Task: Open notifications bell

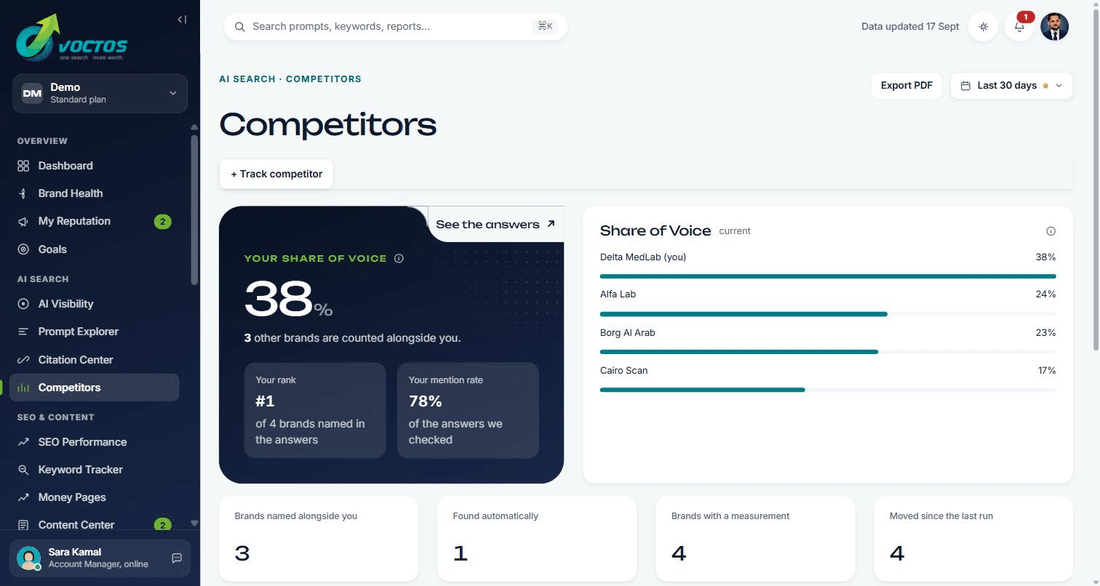Action: (x=1019, y=27)
